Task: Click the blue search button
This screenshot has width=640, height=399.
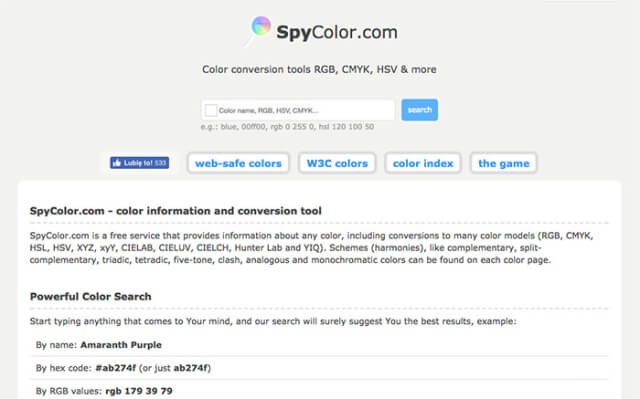Action: tap(420, 110)
